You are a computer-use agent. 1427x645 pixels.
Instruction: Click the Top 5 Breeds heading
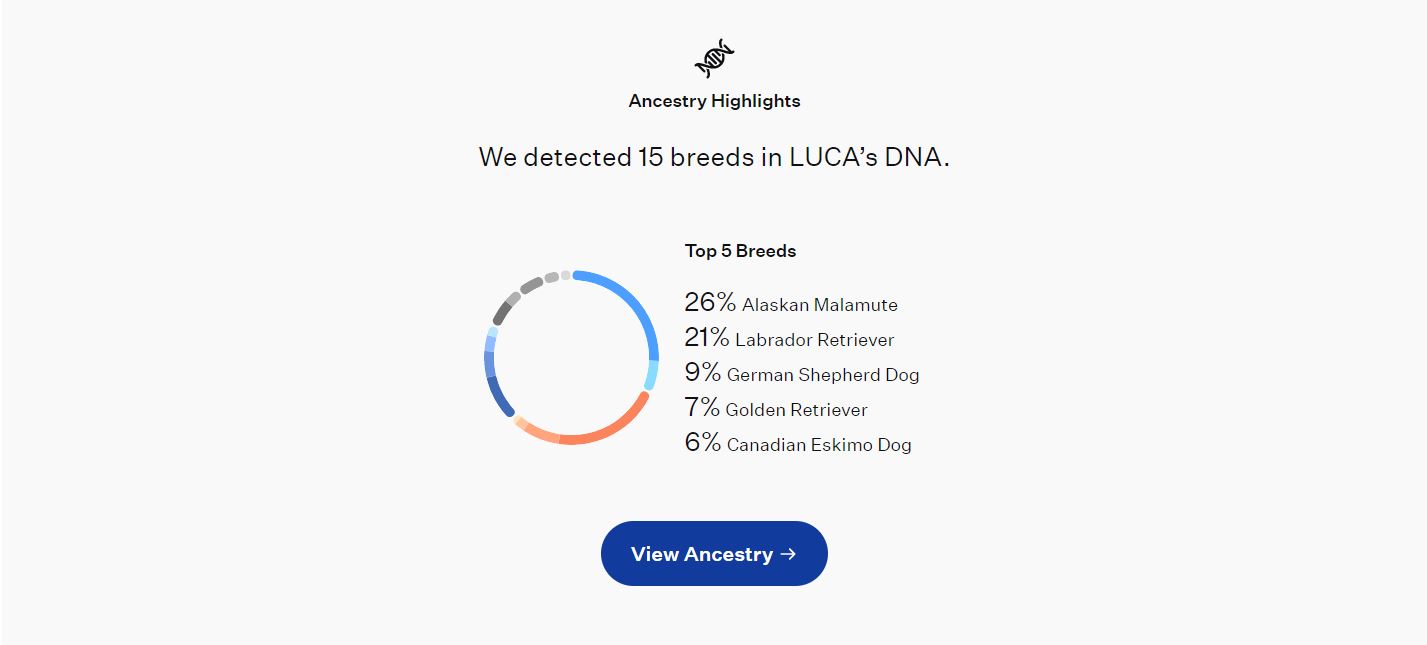740,251
